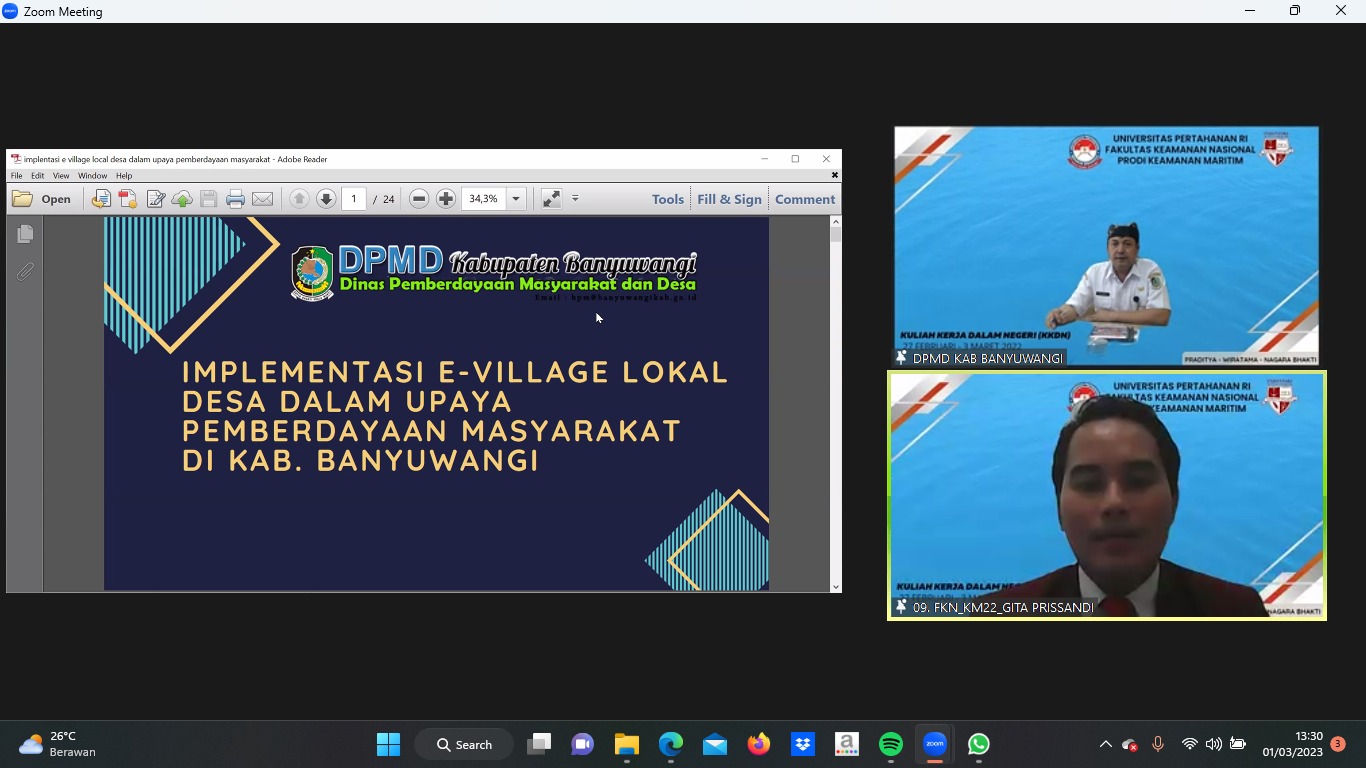1366x768 pixels.
Task: Open Spotify from the taskbar
Action: 891,744
